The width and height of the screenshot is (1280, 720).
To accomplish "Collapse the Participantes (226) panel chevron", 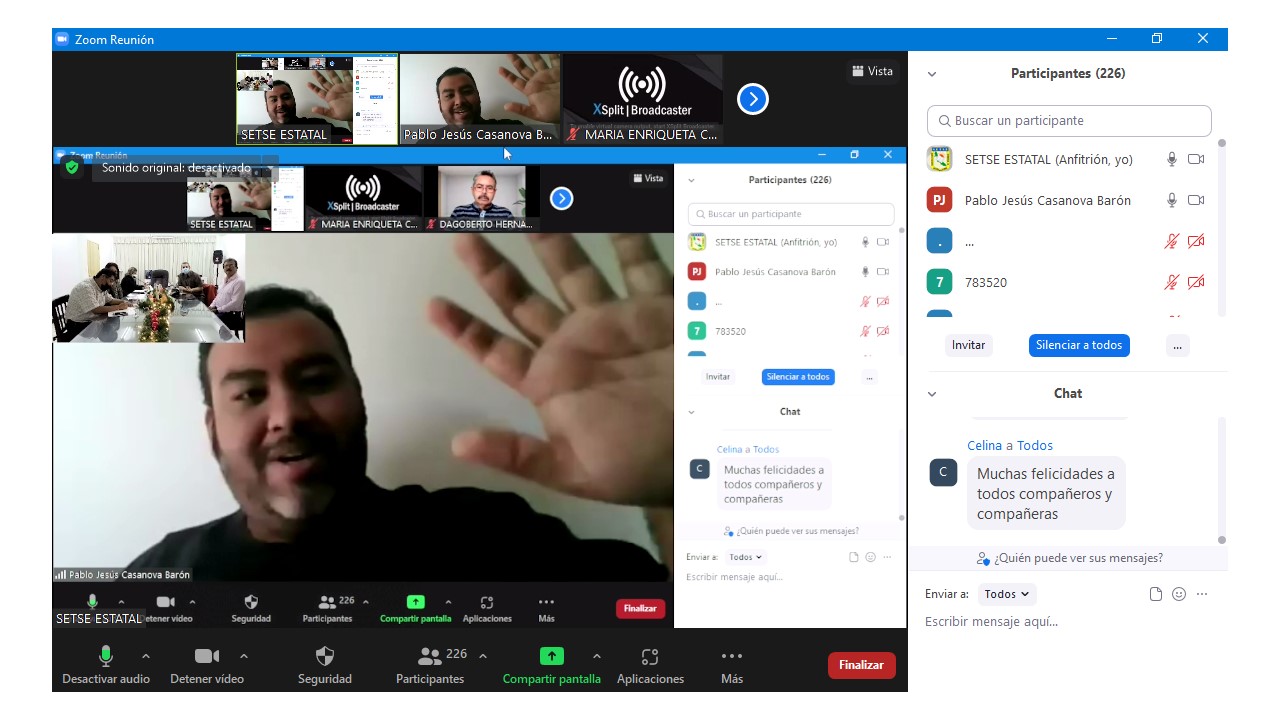I will [x=932, y=74].
